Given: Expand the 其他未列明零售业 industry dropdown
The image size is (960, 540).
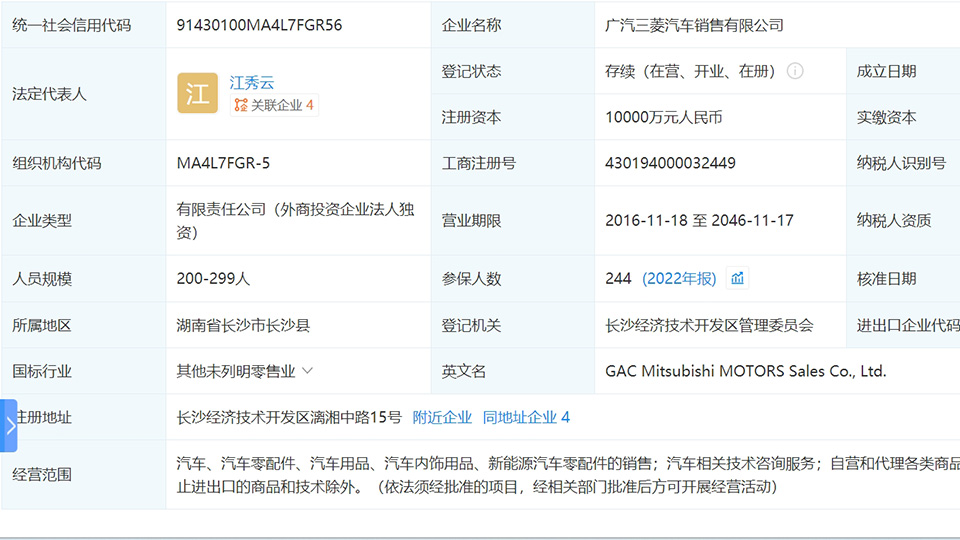Looking at the screenshot, I should tap(307, 371).
